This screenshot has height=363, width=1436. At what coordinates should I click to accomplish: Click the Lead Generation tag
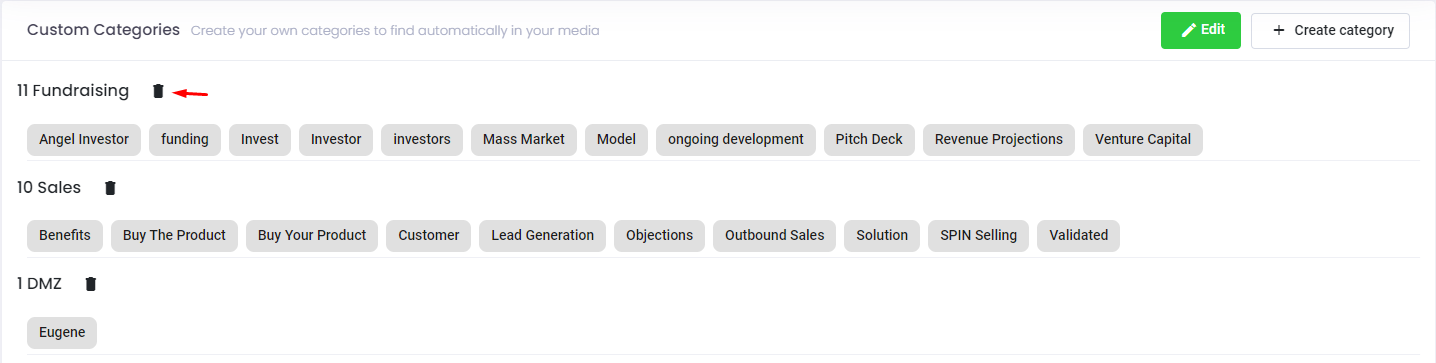542,235
